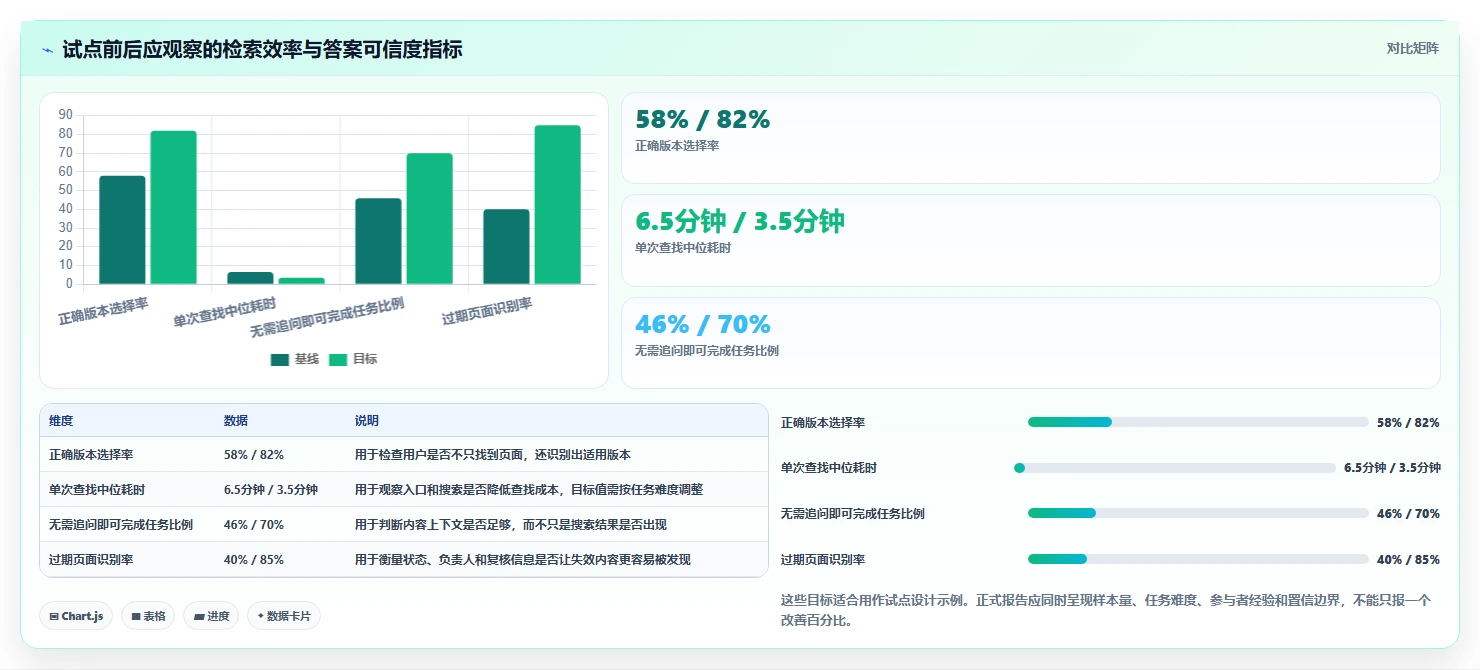The height and width of the screenshot is (670, 1480).
Task: Click the description starting 用于检查用户是否不只找到页面
Action: click(493, 454)
